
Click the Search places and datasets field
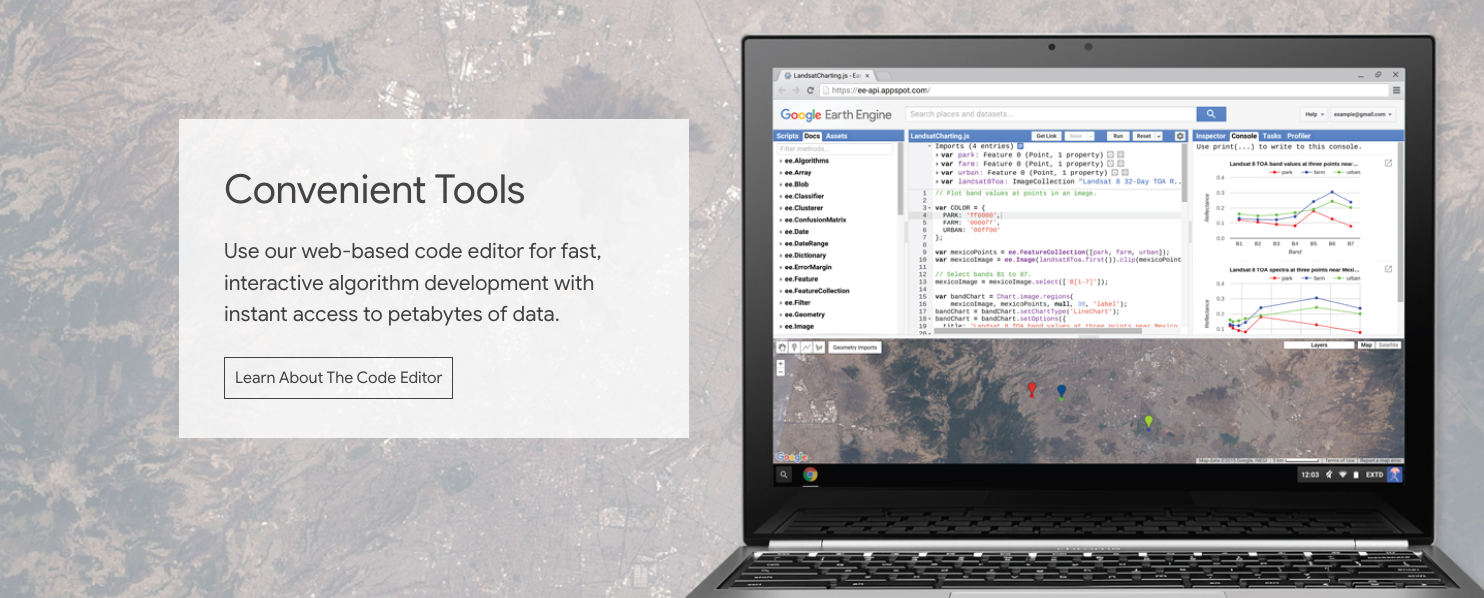coord(1050,115)
